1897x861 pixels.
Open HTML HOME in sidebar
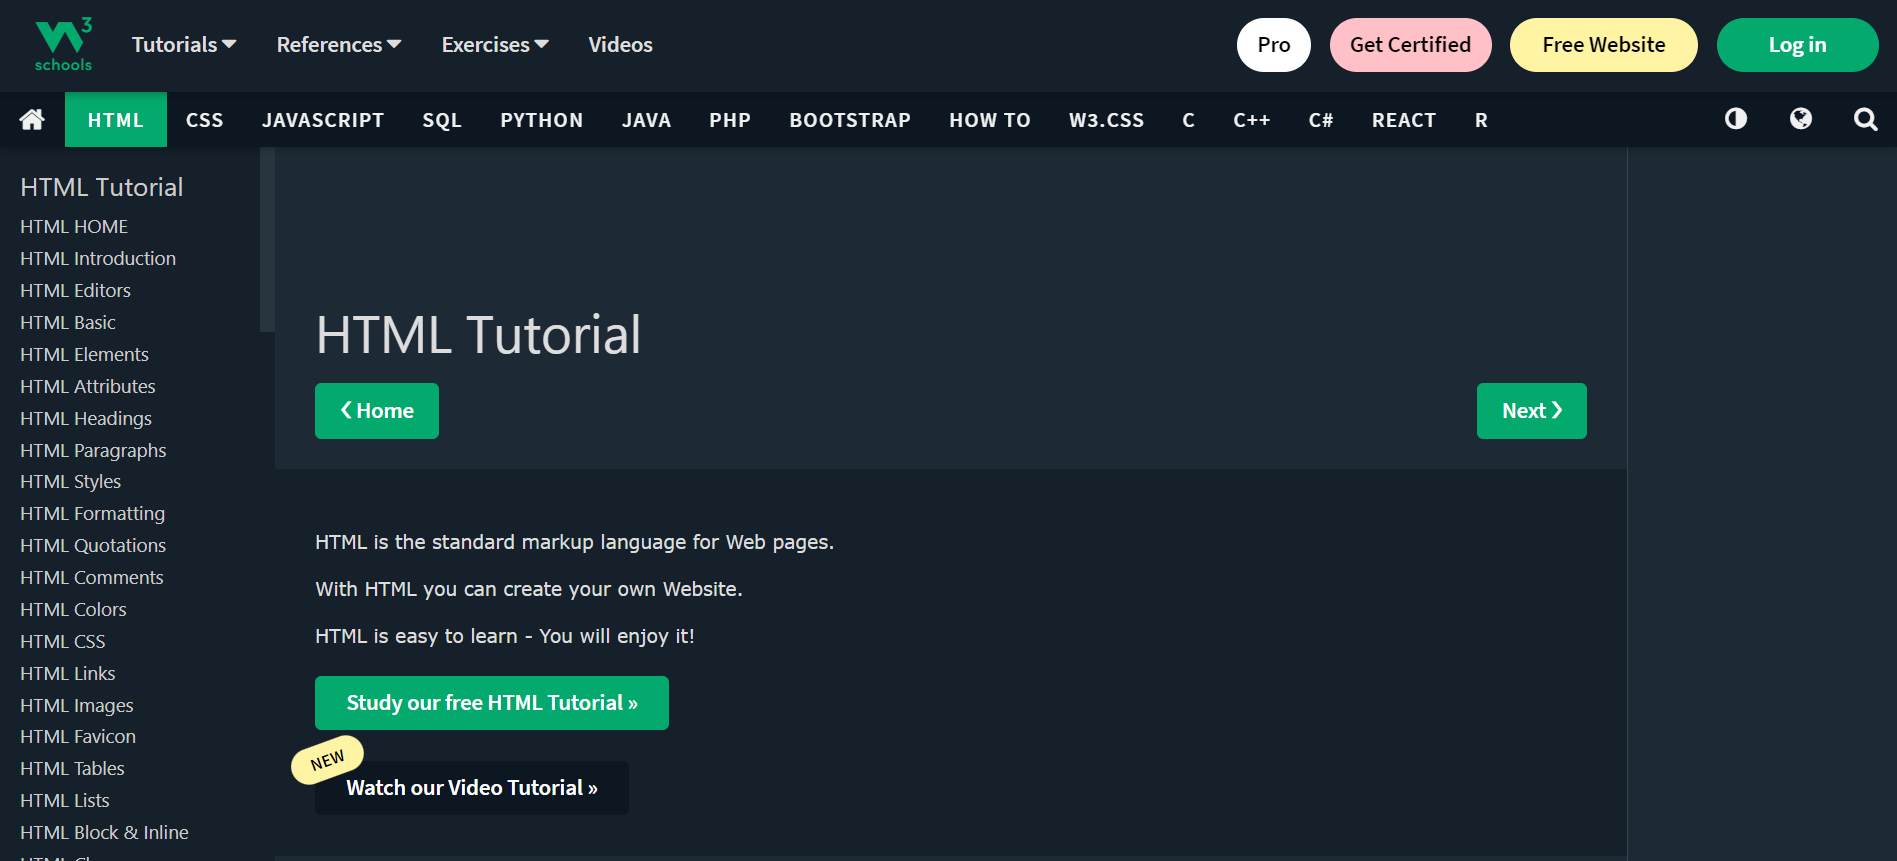(74, 227)
